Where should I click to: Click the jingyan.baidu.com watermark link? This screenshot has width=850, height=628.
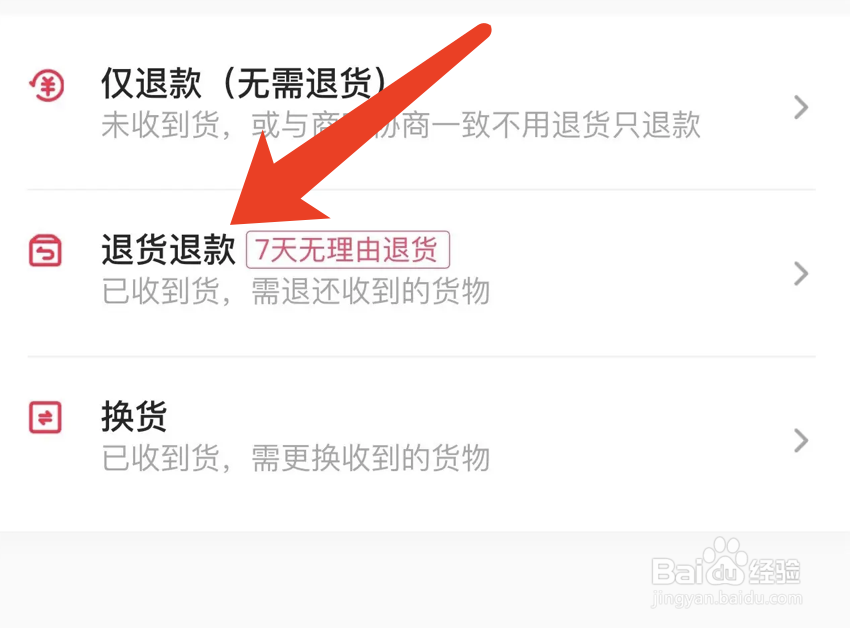click(x=726, y=598)
